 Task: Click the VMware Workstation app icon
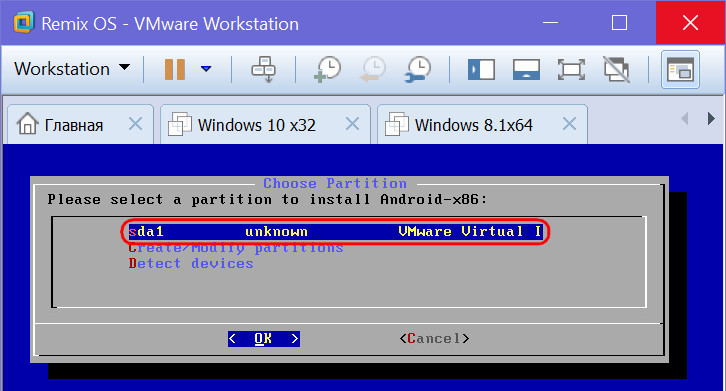(24, 22)
